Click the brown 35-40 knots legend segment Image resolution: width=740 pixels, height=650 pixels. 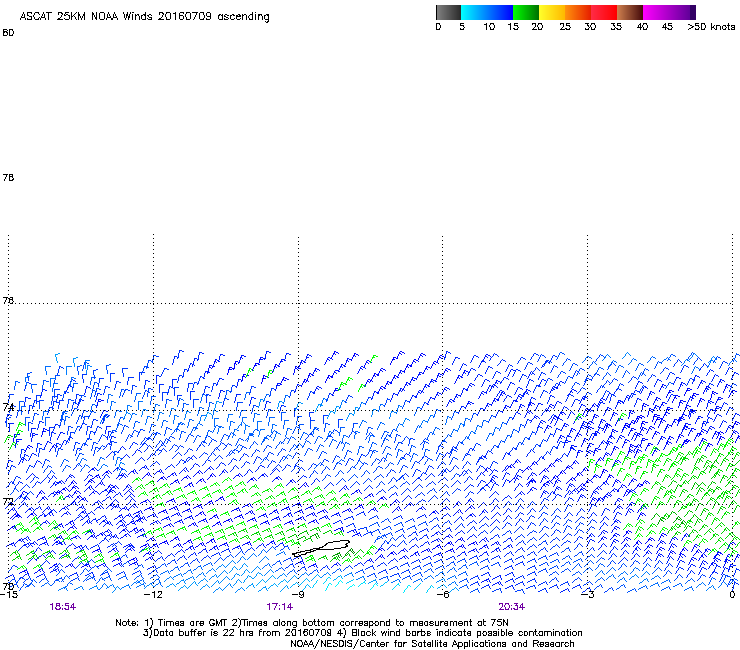click(x=630, y=12)
